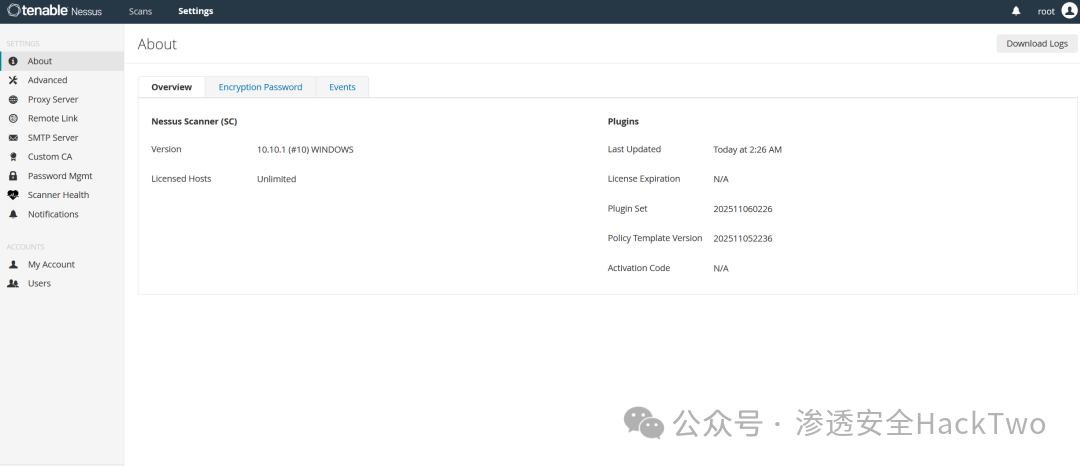
Task: Click the Users group icon
Action: tap(13, 284)
